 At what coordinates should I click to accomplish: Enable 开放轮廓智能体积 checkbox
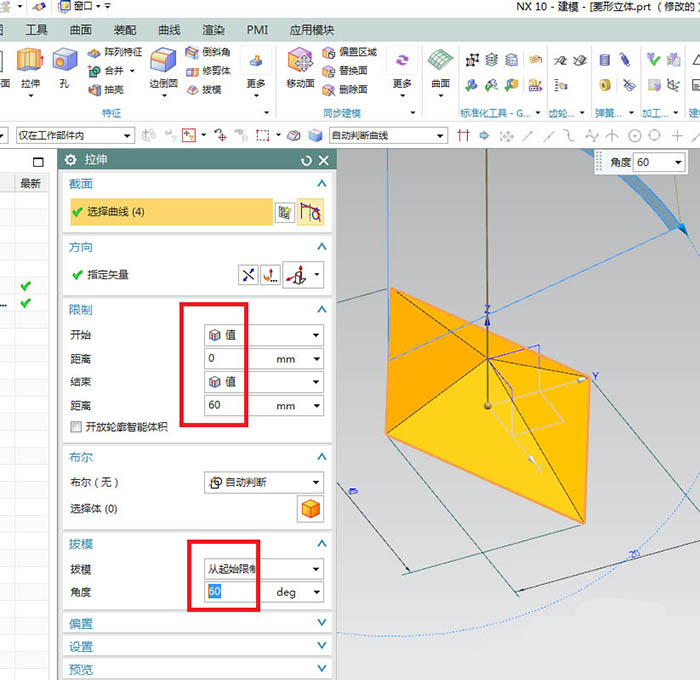click(76, 426)
